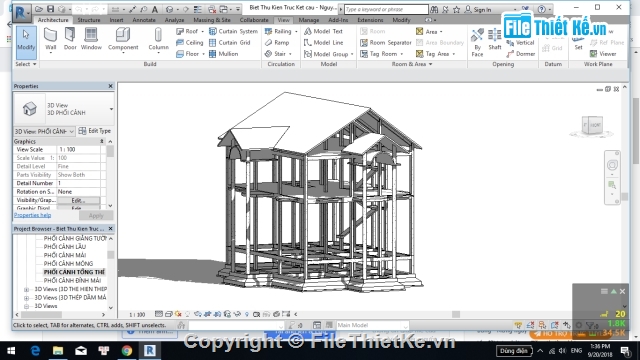Switch to the Manage ribbon tab
Image resolution: width=640 pixels, height=360 pixels.
pyautogui.click(x=309, y=20)
